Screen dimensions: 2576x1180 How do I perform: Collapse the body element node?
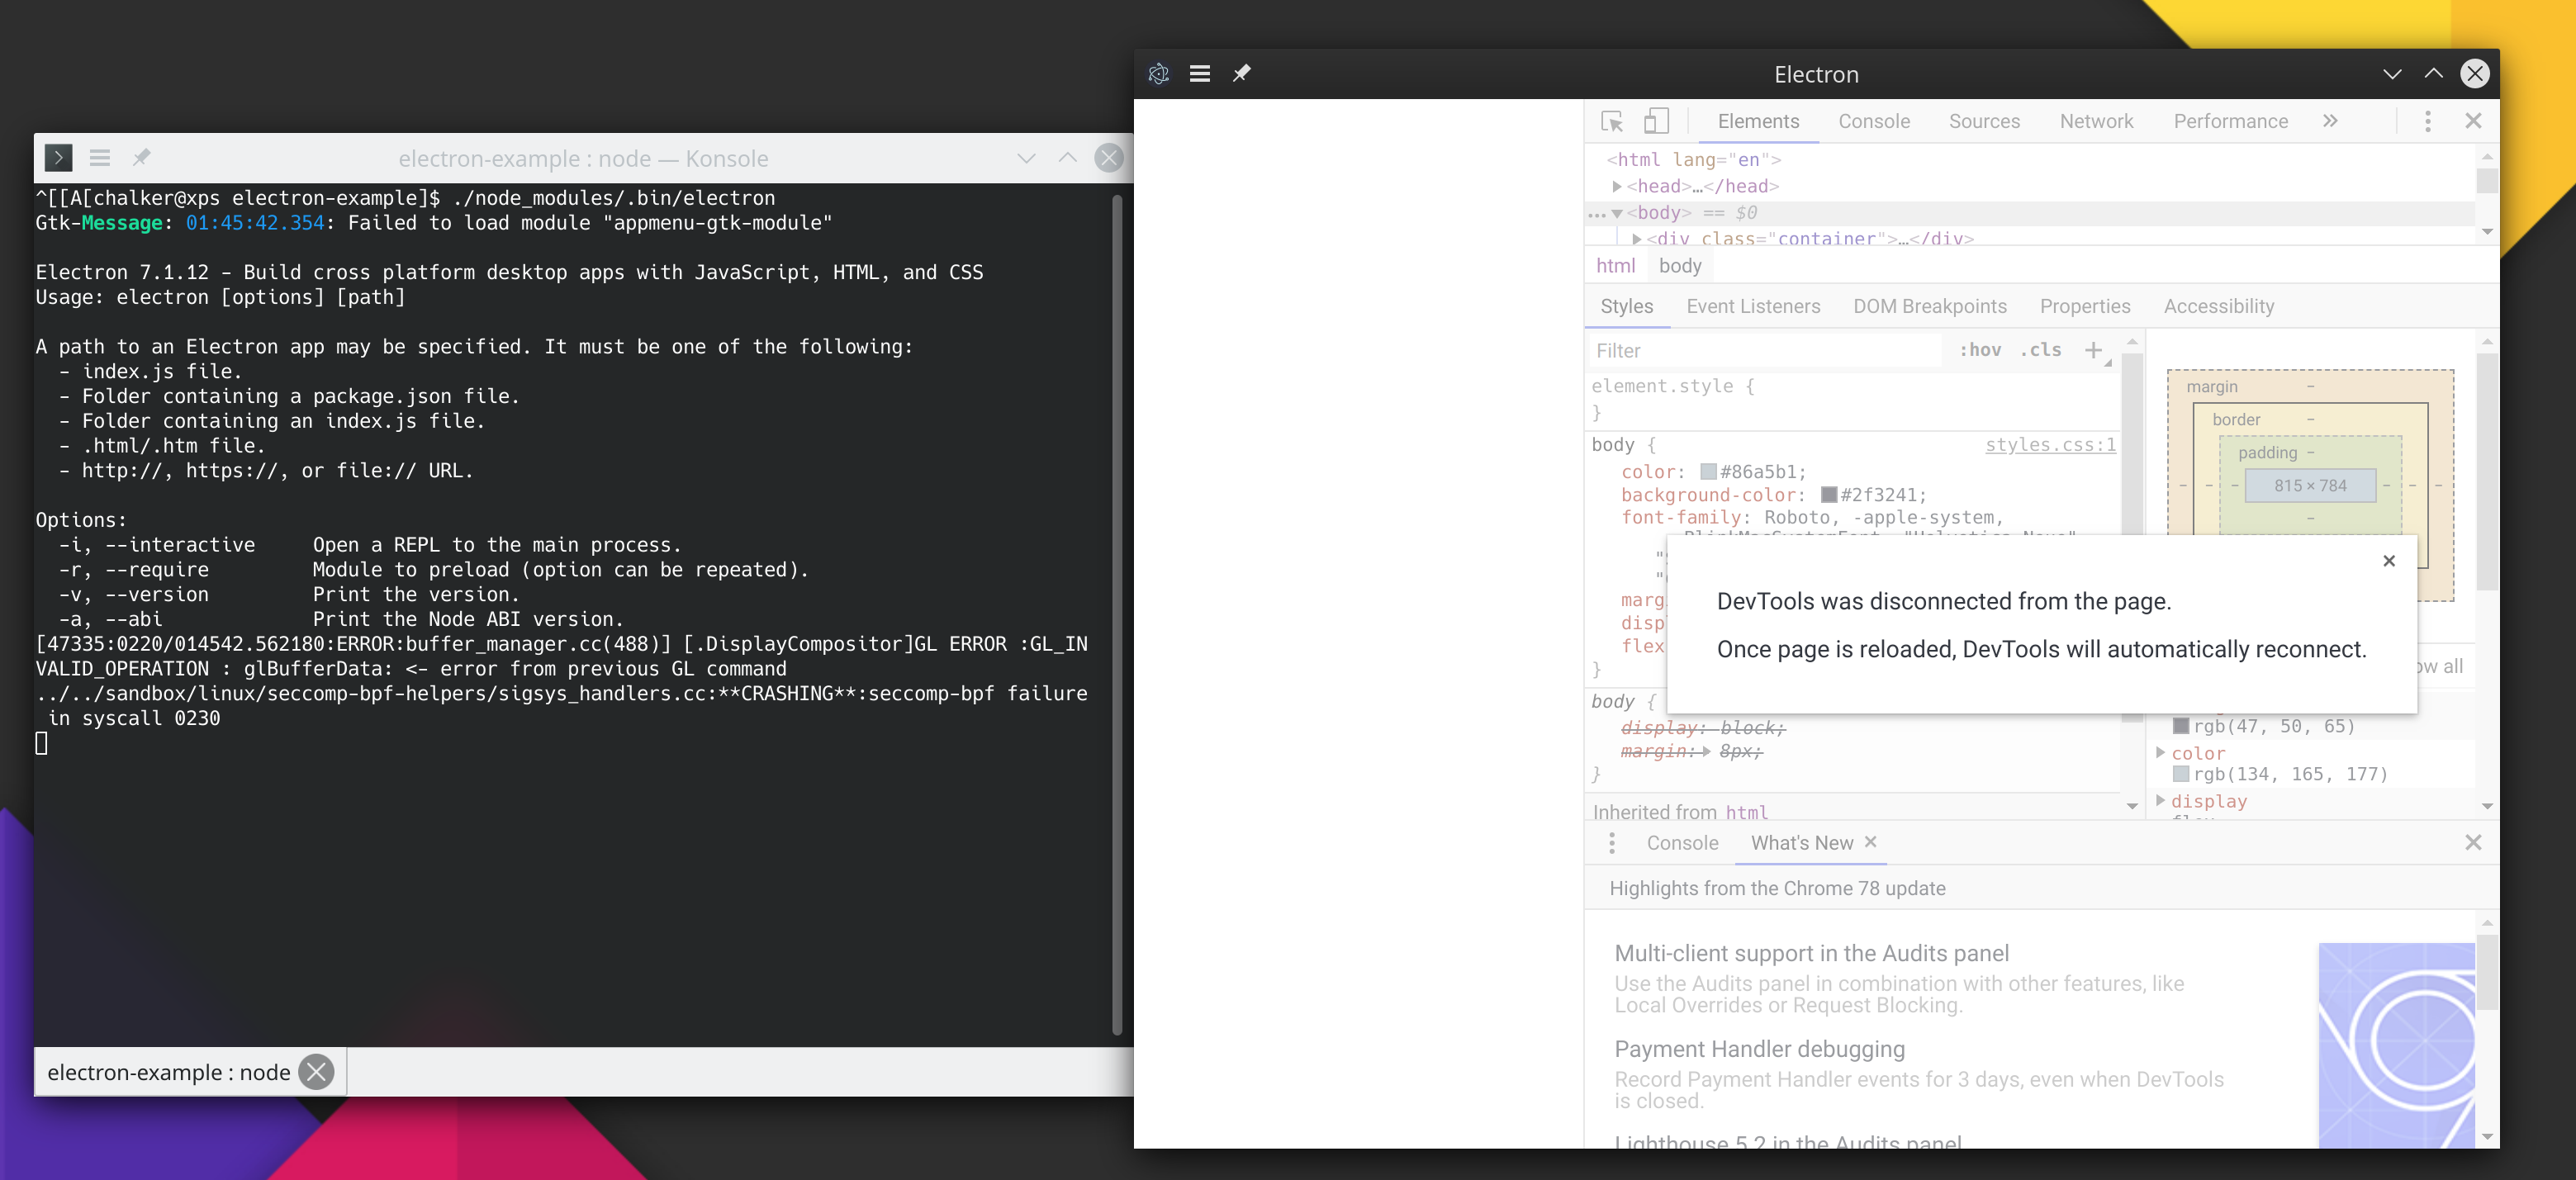pos(1616,212)
